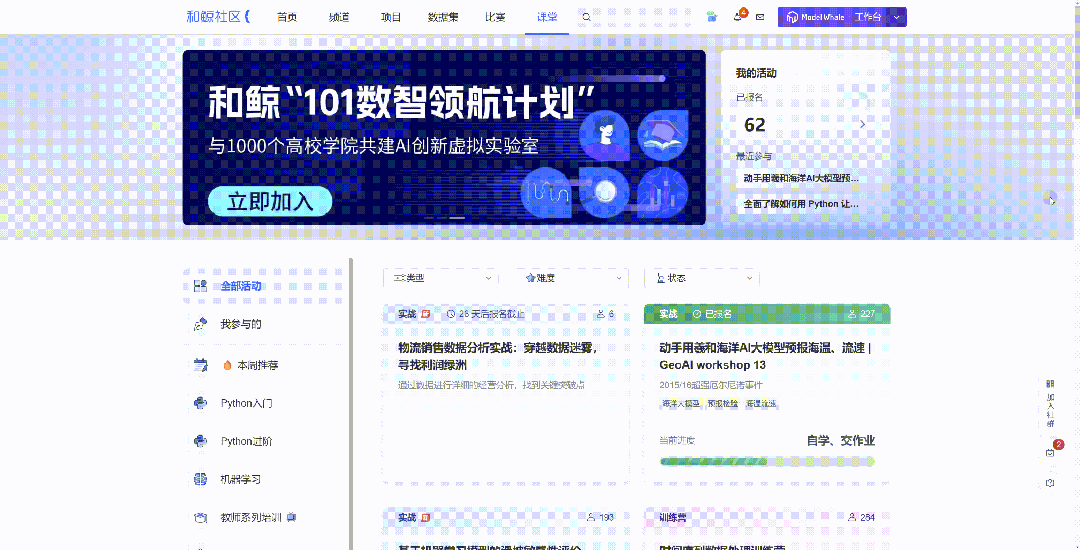This screenshot has width=1080, height=550.
Task: Expand the 工作台 dropdown arrow
Action: tap(896, 17)
